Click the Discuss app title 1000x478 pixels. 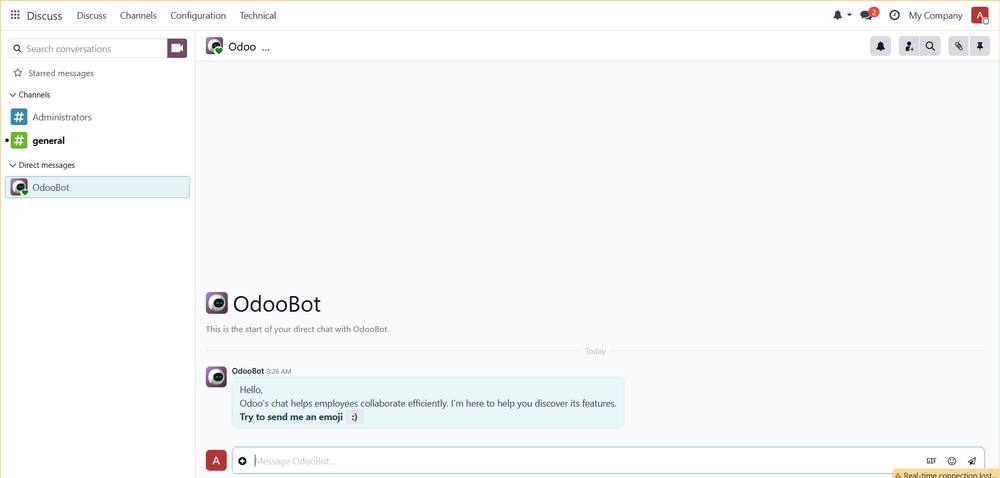pyautogui.click(x=45, y=16)
